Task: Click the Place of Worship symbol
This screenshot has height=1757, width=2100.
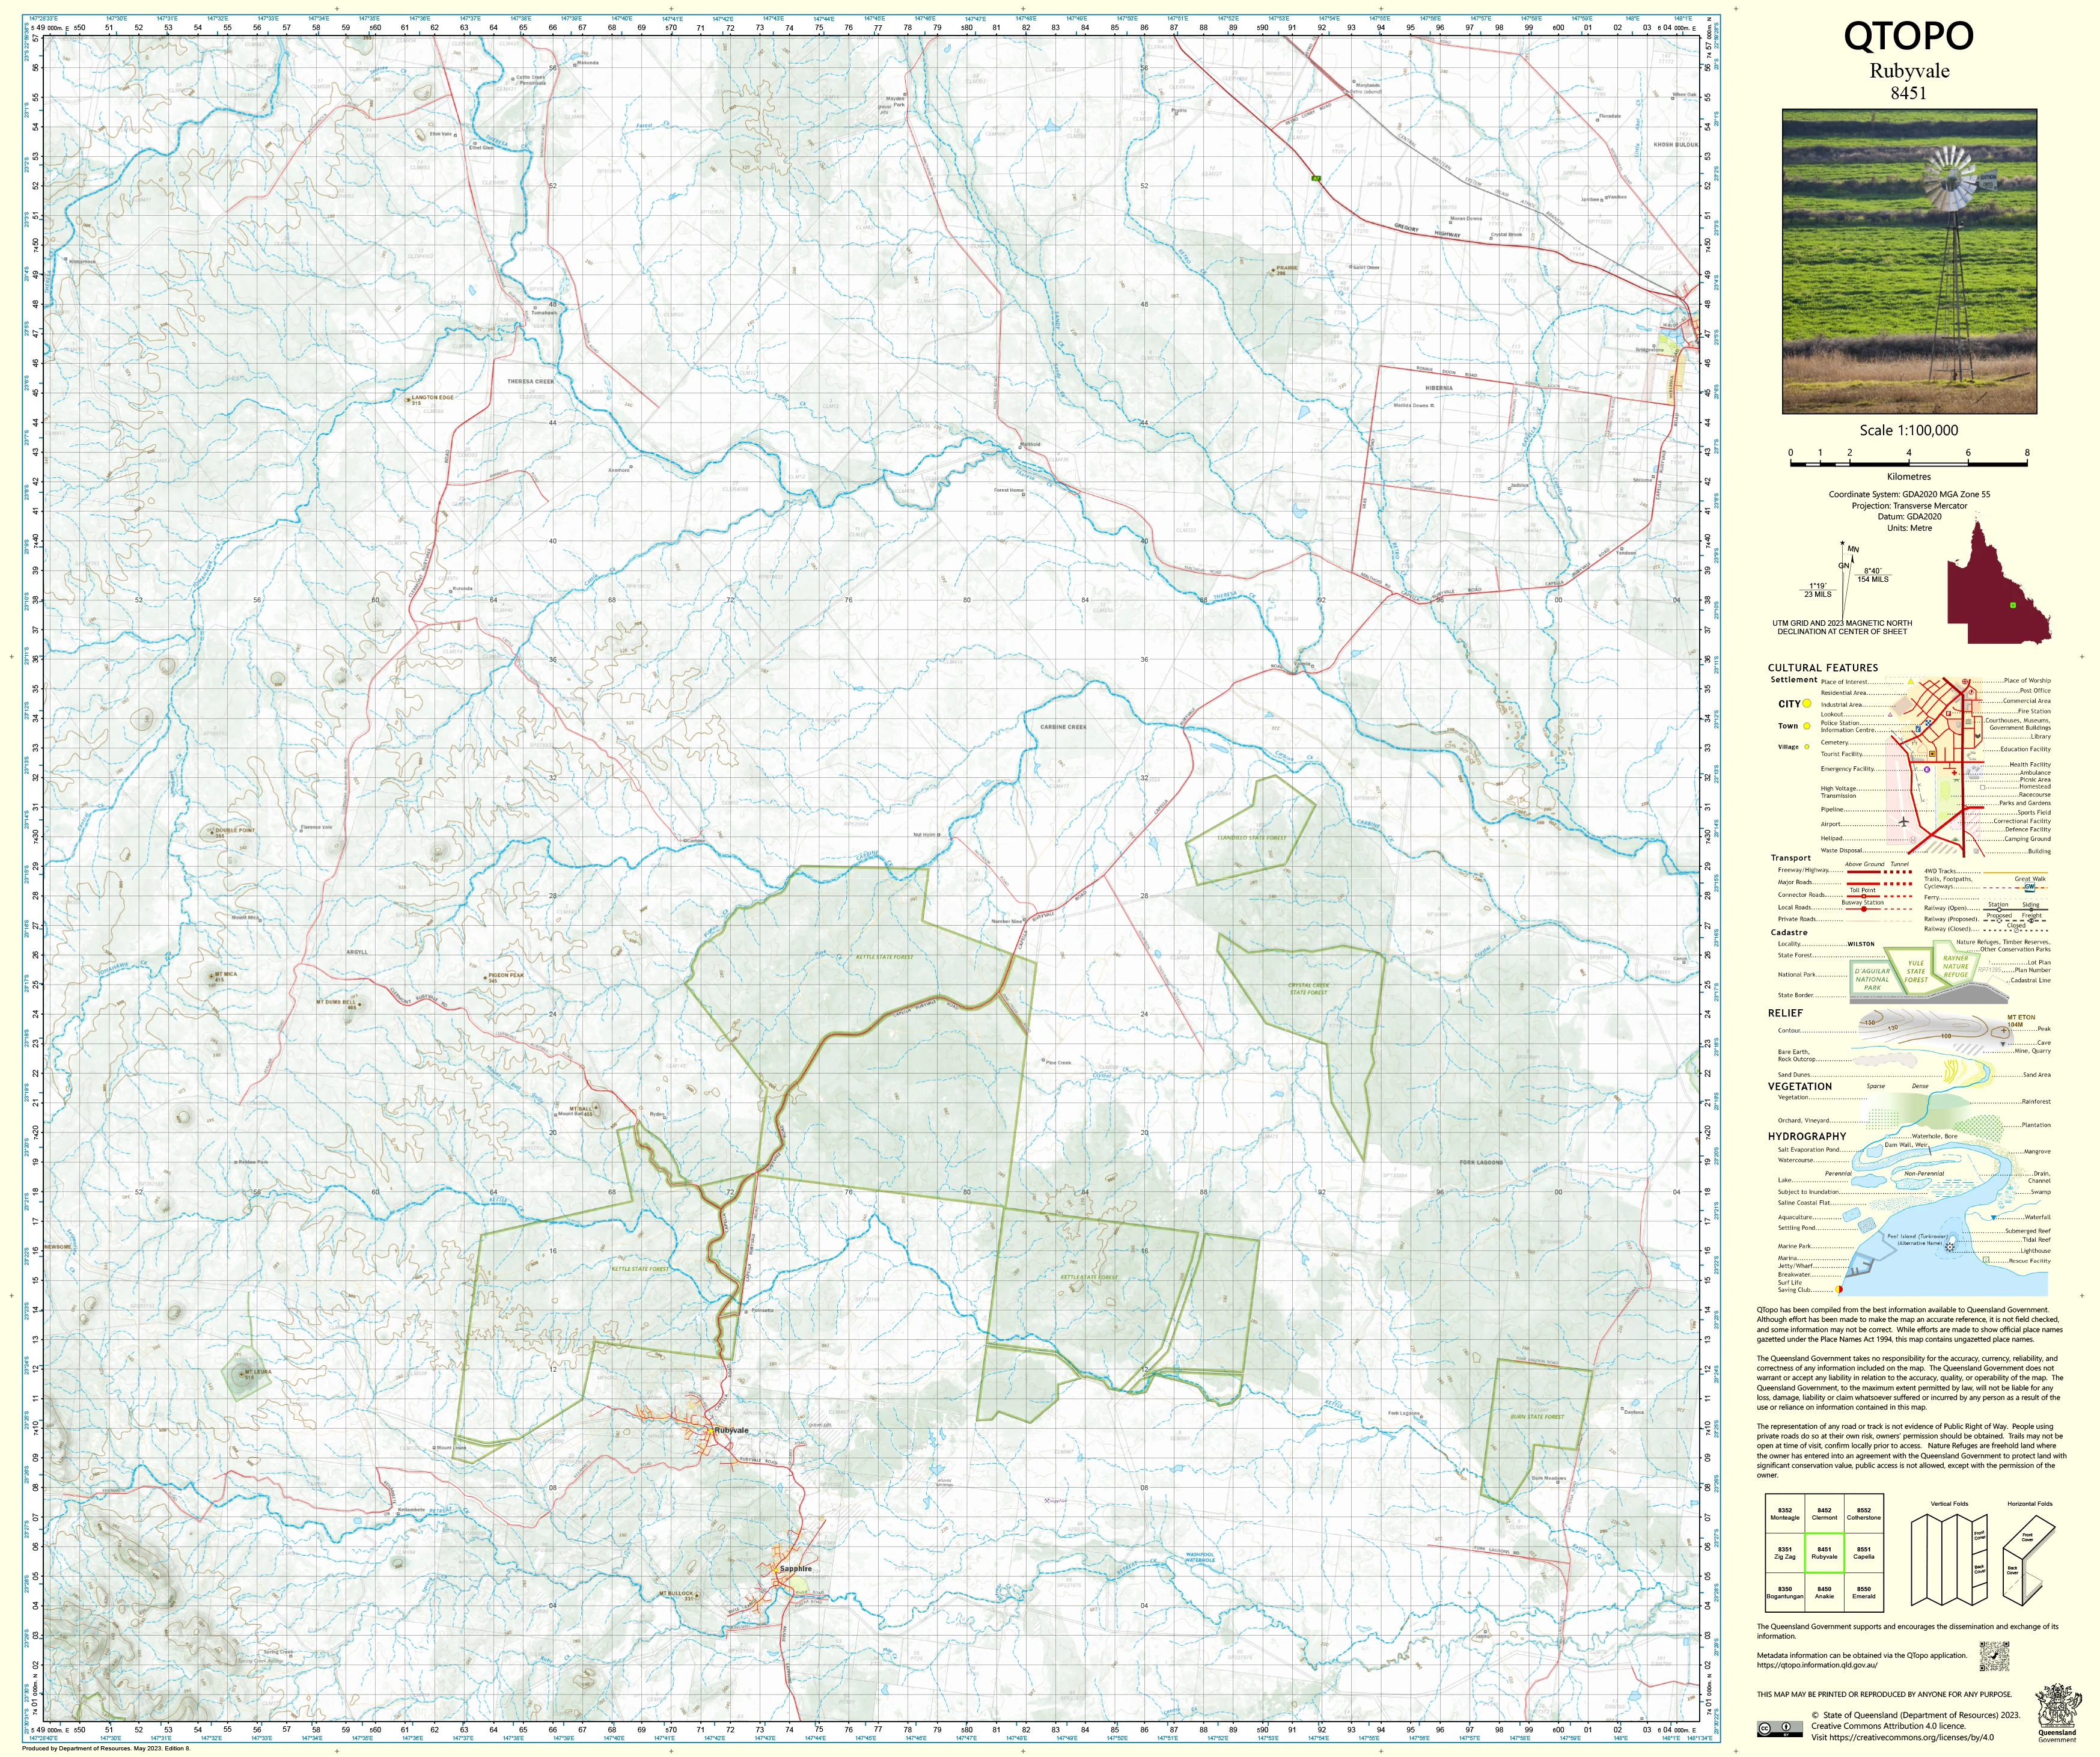Action: 1965,682
